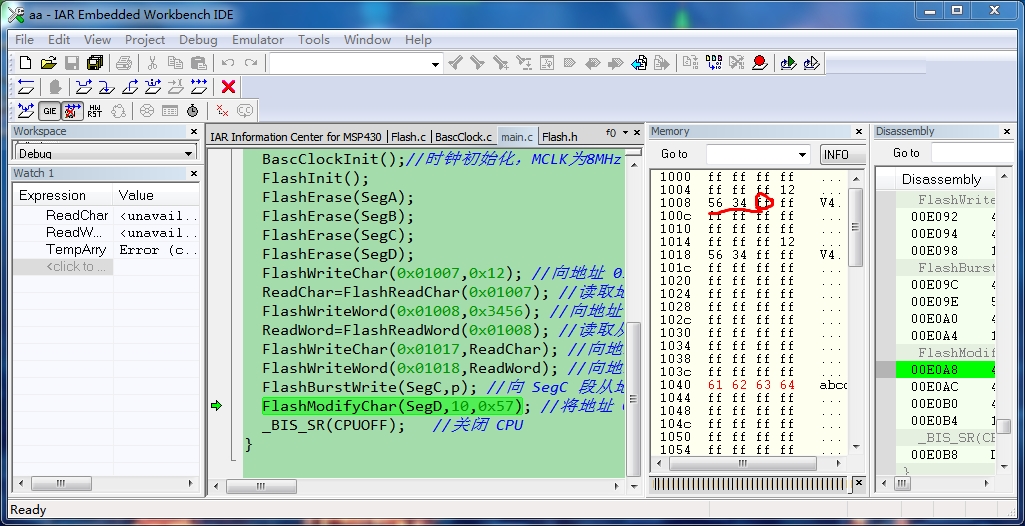Click the Make build icon

click(714, 63)
